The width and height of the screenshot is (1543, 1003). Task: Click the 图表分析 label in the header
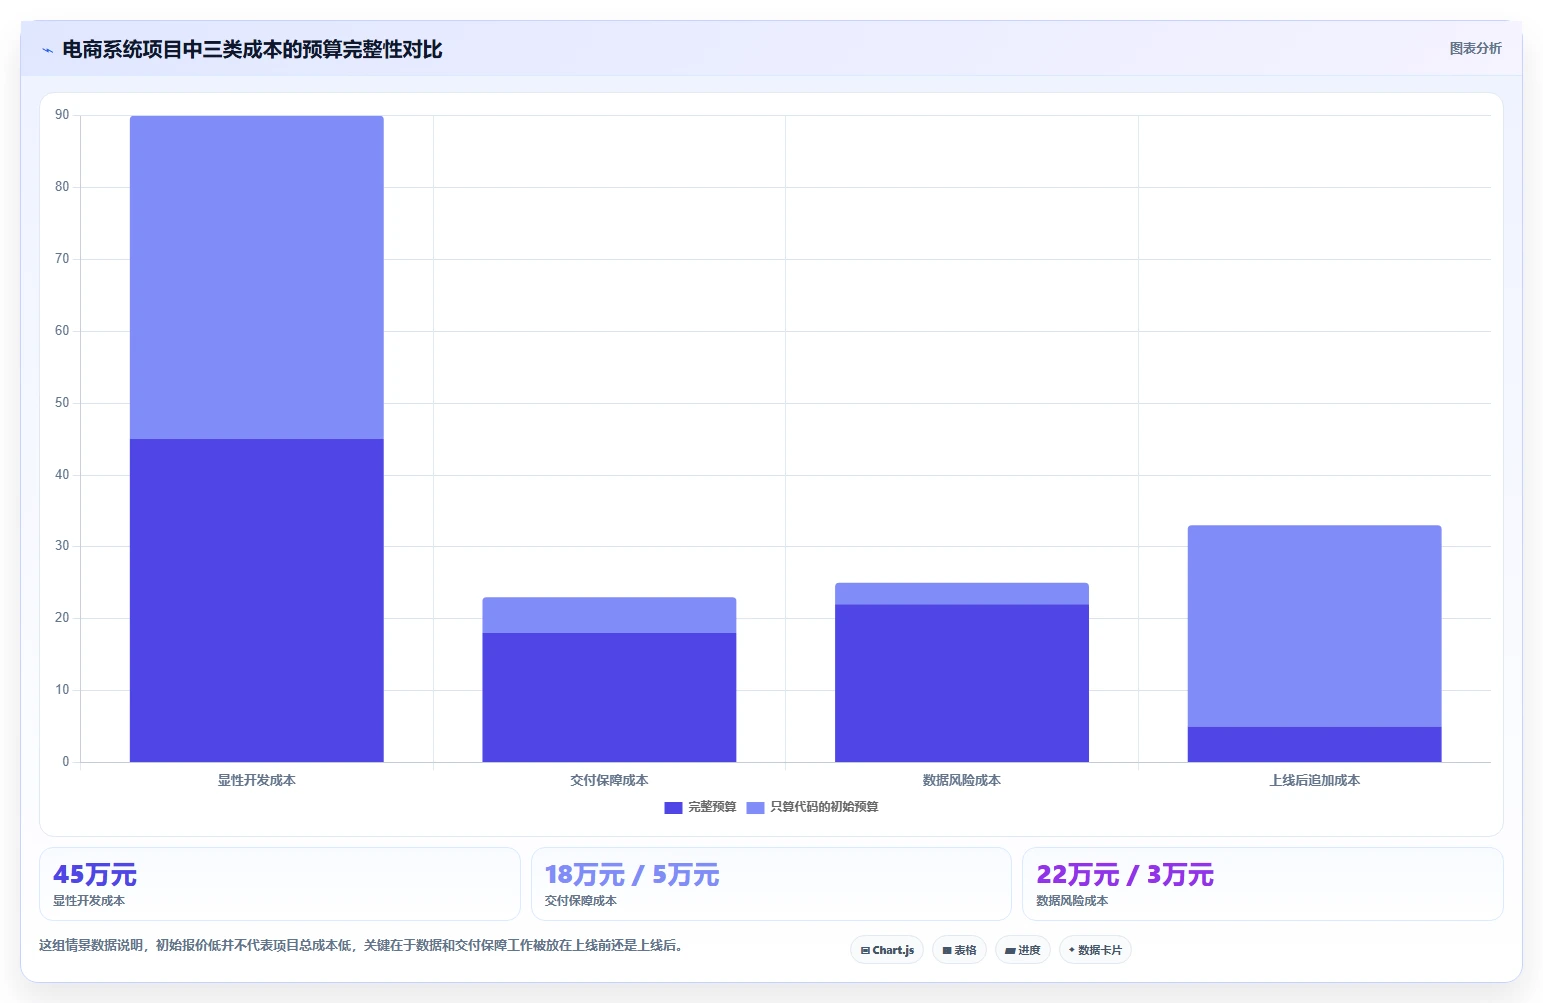pyautogui.click(x=1475, y=48)
